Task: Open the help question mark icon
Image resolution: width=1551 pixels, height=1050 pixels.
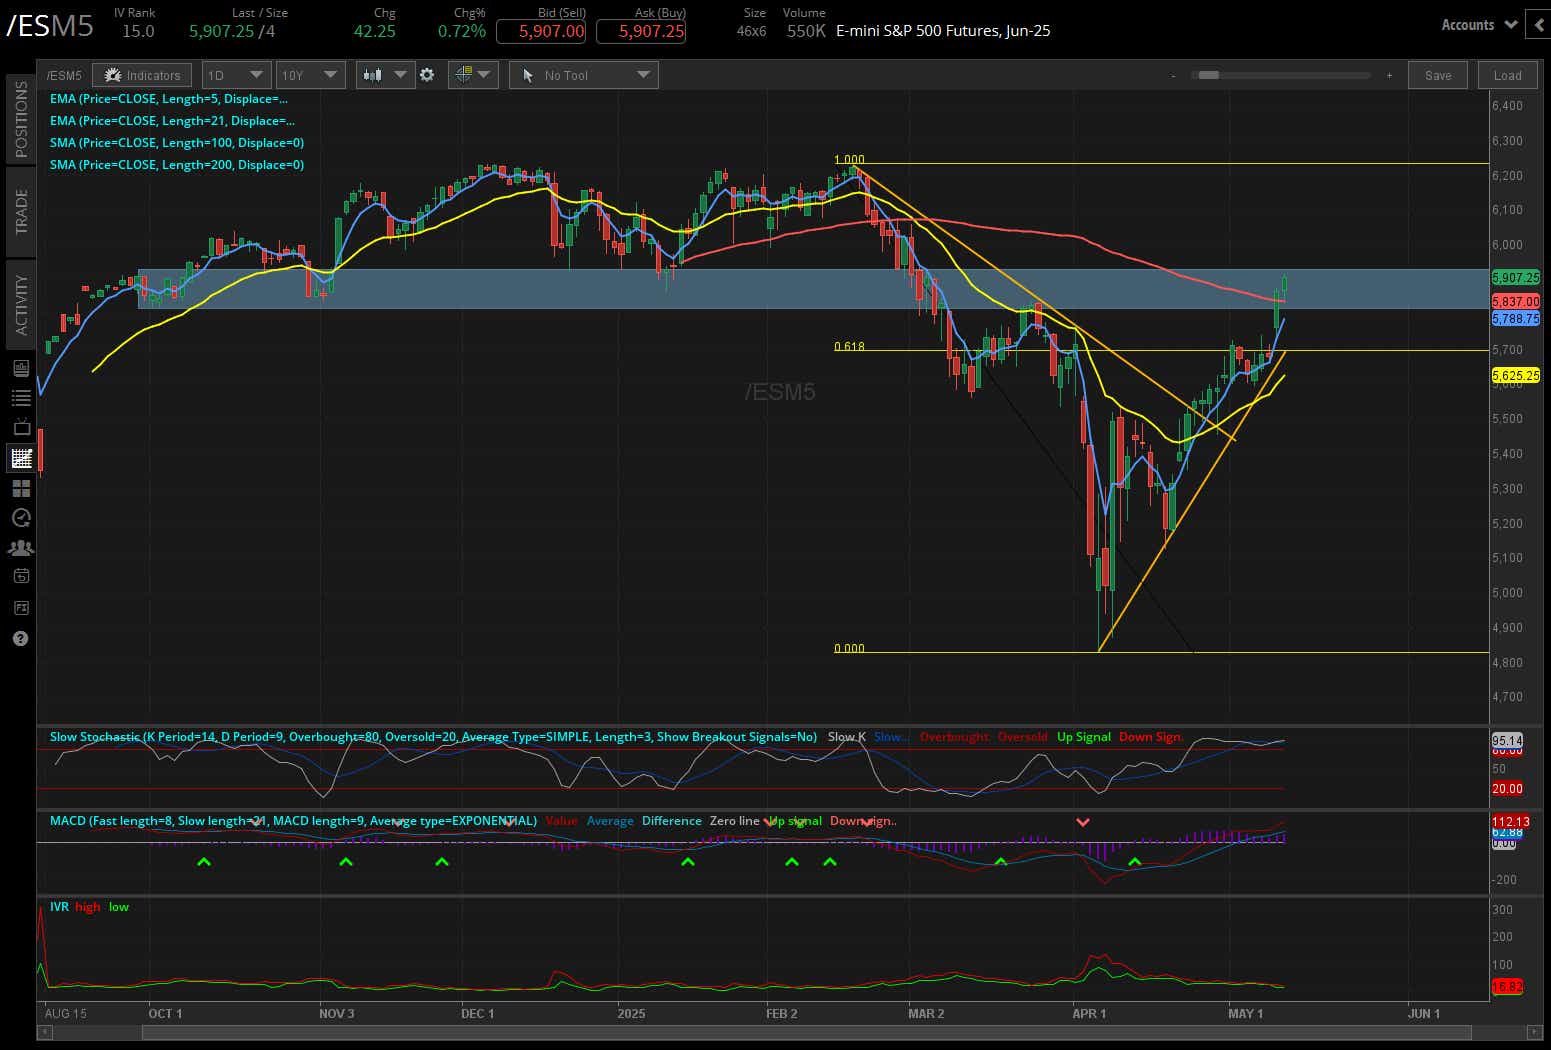Action: click(x=20, y=638)
